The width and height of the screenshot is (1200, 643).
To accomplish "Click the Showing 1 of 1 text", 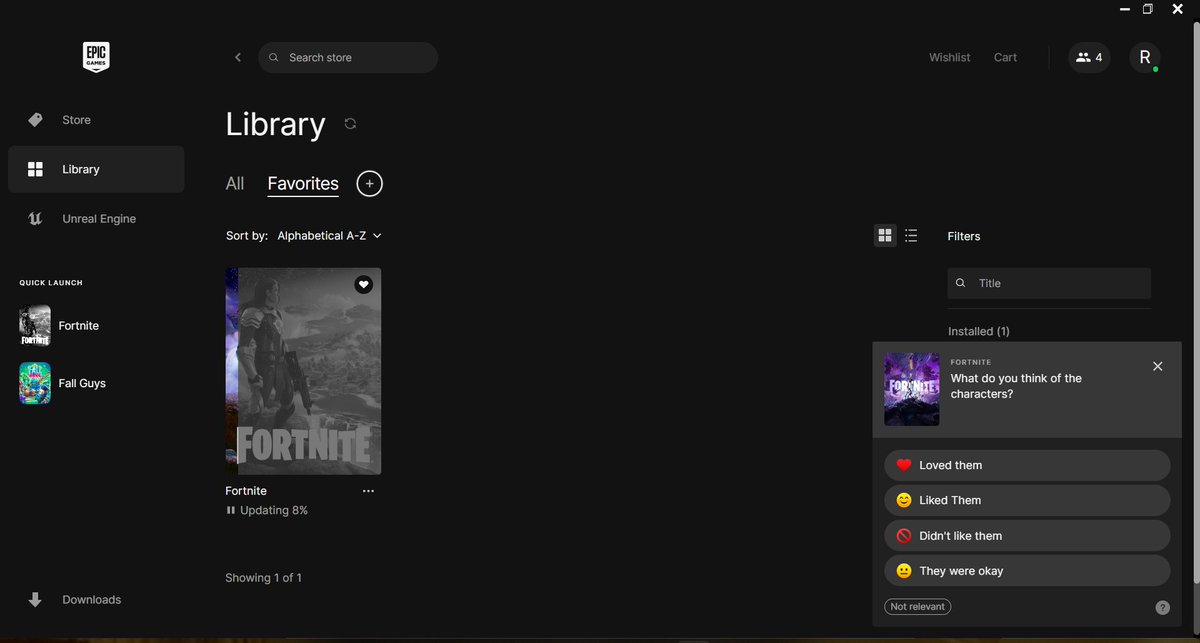I will (x=264, y=578).
